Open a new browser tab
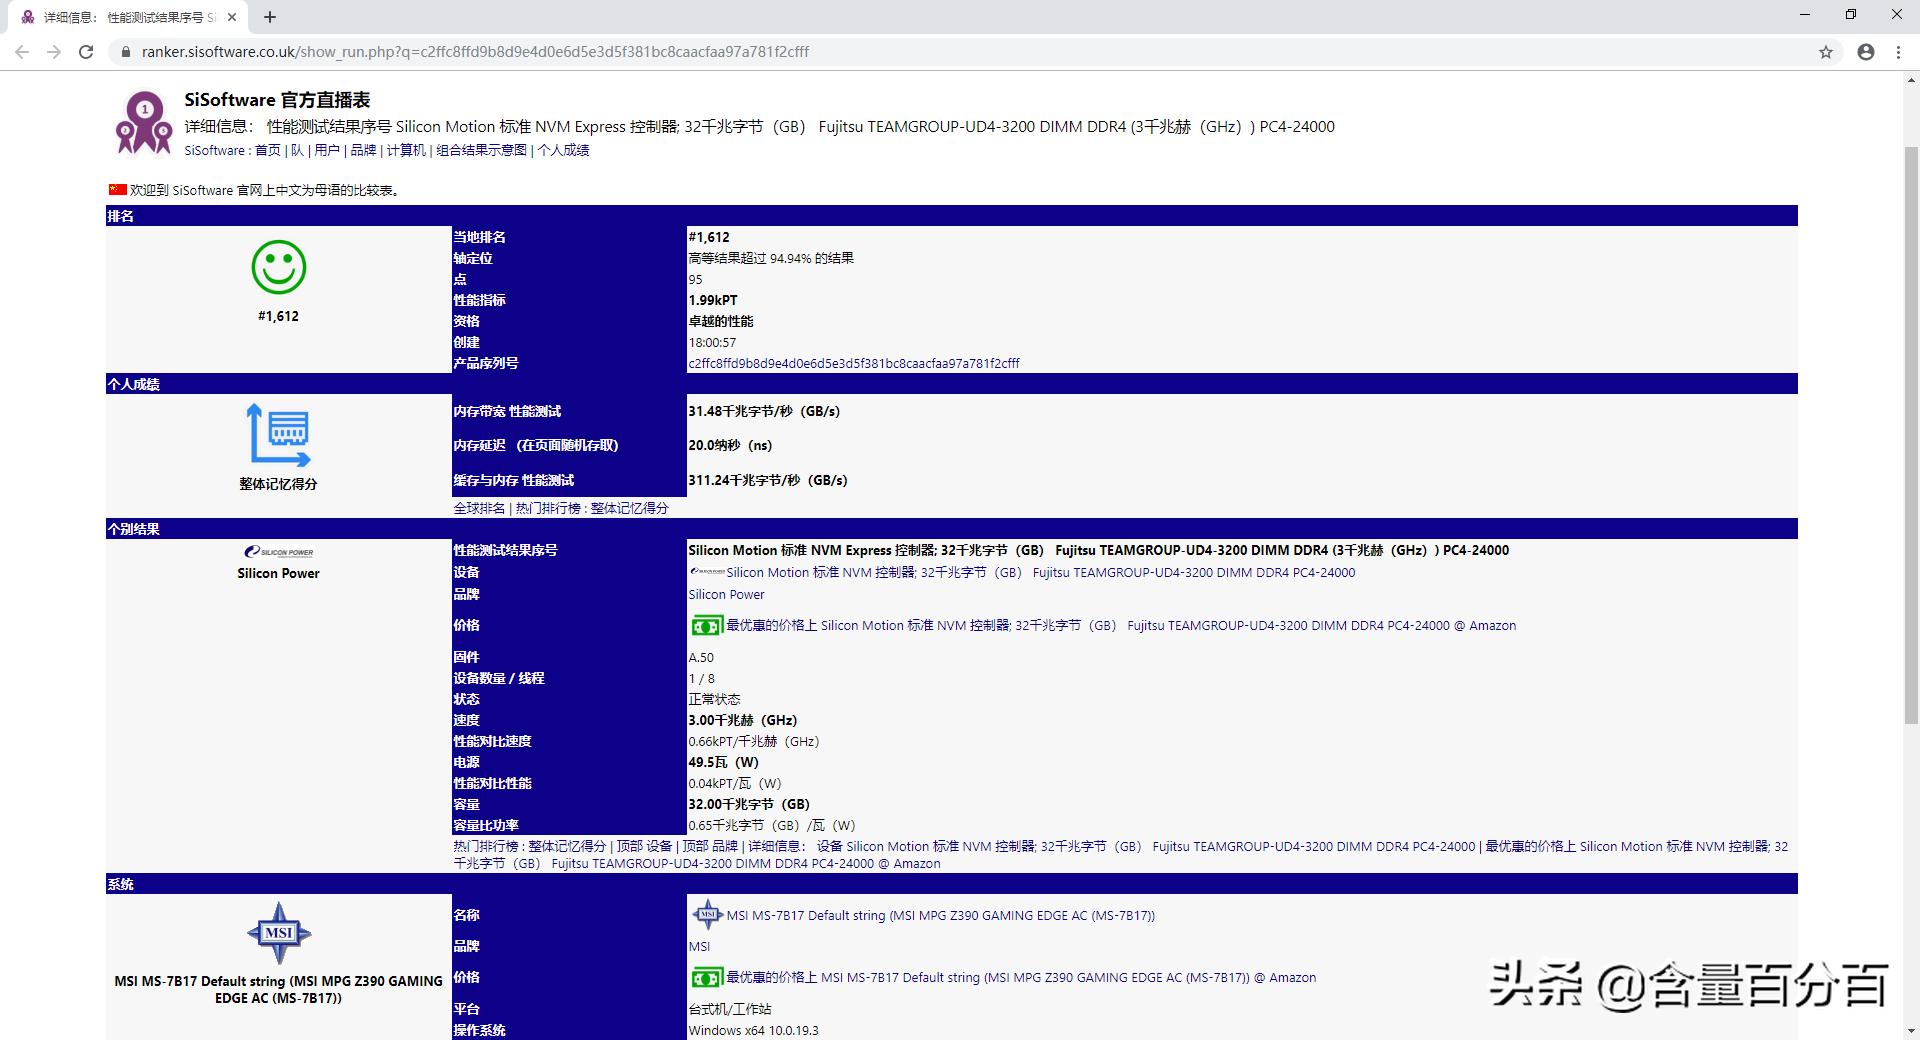Screen dimensions: 1920x1040 point(270,17)
